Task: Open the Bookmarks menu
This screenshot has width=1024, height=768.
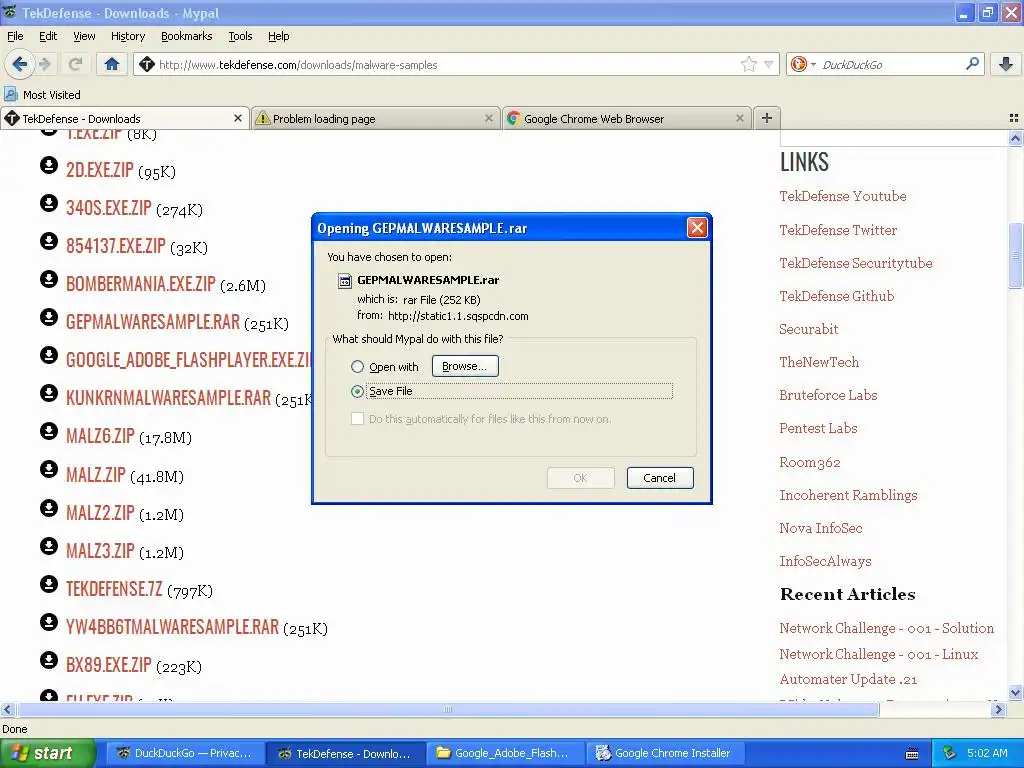Action: pyautogui.click(x=187, y=36)
